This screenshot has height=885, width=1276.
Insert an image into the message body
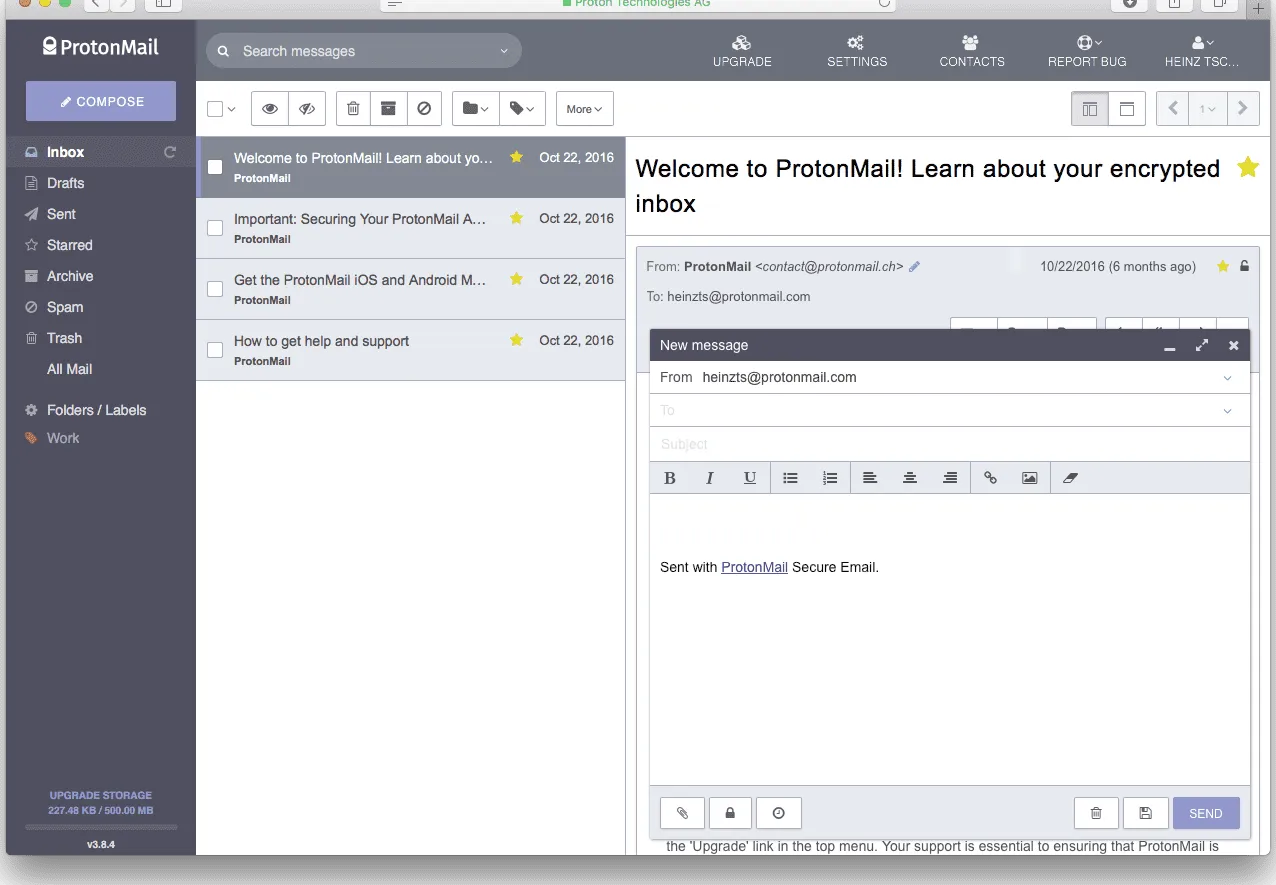point(1029,477)
